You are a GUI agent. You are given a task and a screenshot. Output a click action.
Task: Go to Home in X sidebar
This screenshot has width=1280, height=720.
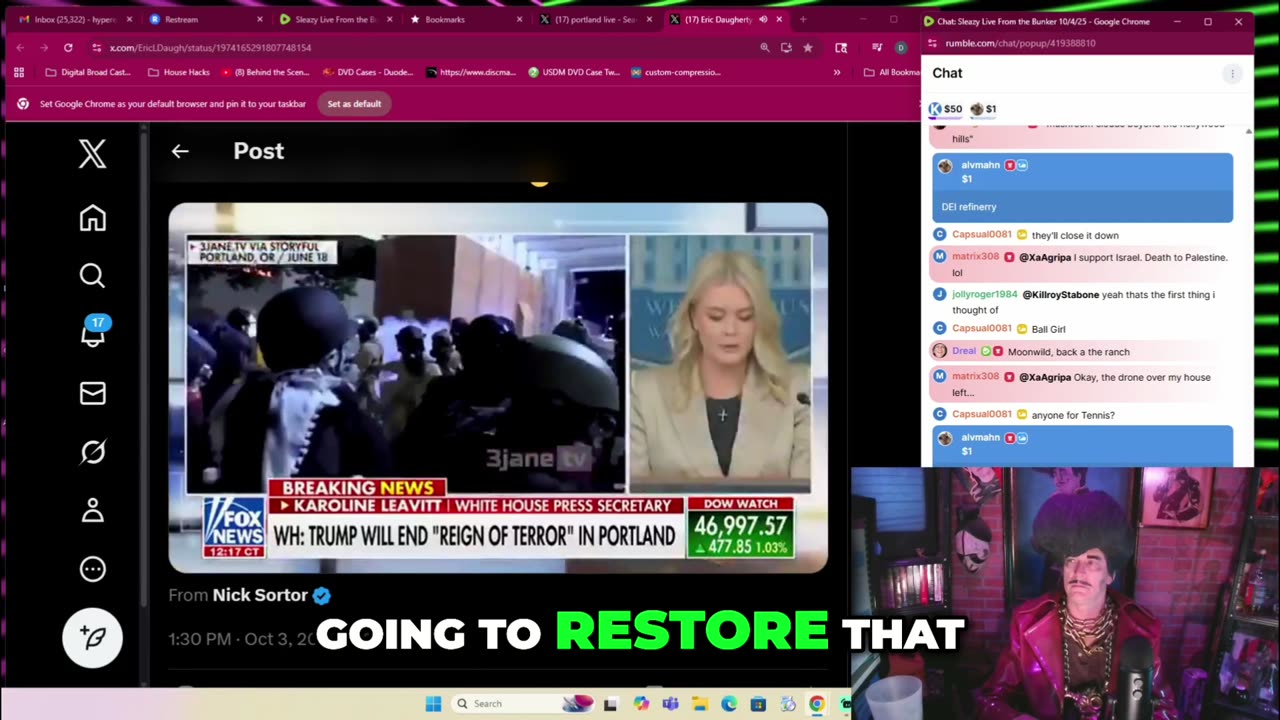pyautogui.click(x=92, y=218)
